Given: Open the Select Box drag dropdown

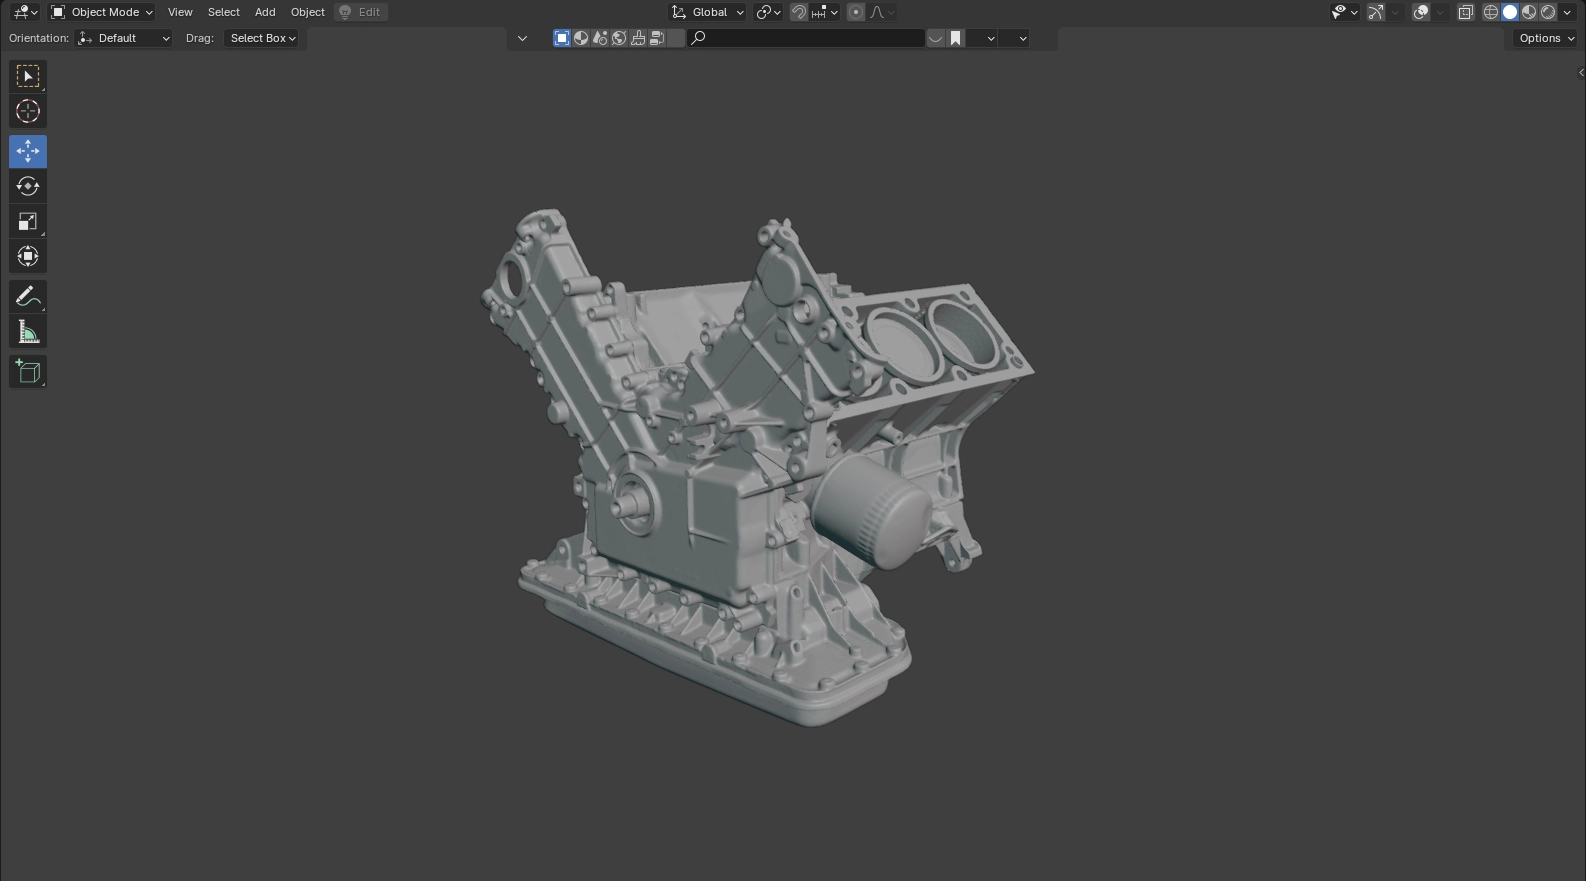Looking at the screenshot, I should coord(263,38).
